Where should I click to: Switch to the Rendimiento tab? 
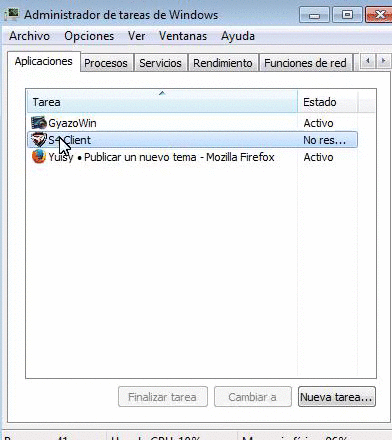tap(223, 63)
